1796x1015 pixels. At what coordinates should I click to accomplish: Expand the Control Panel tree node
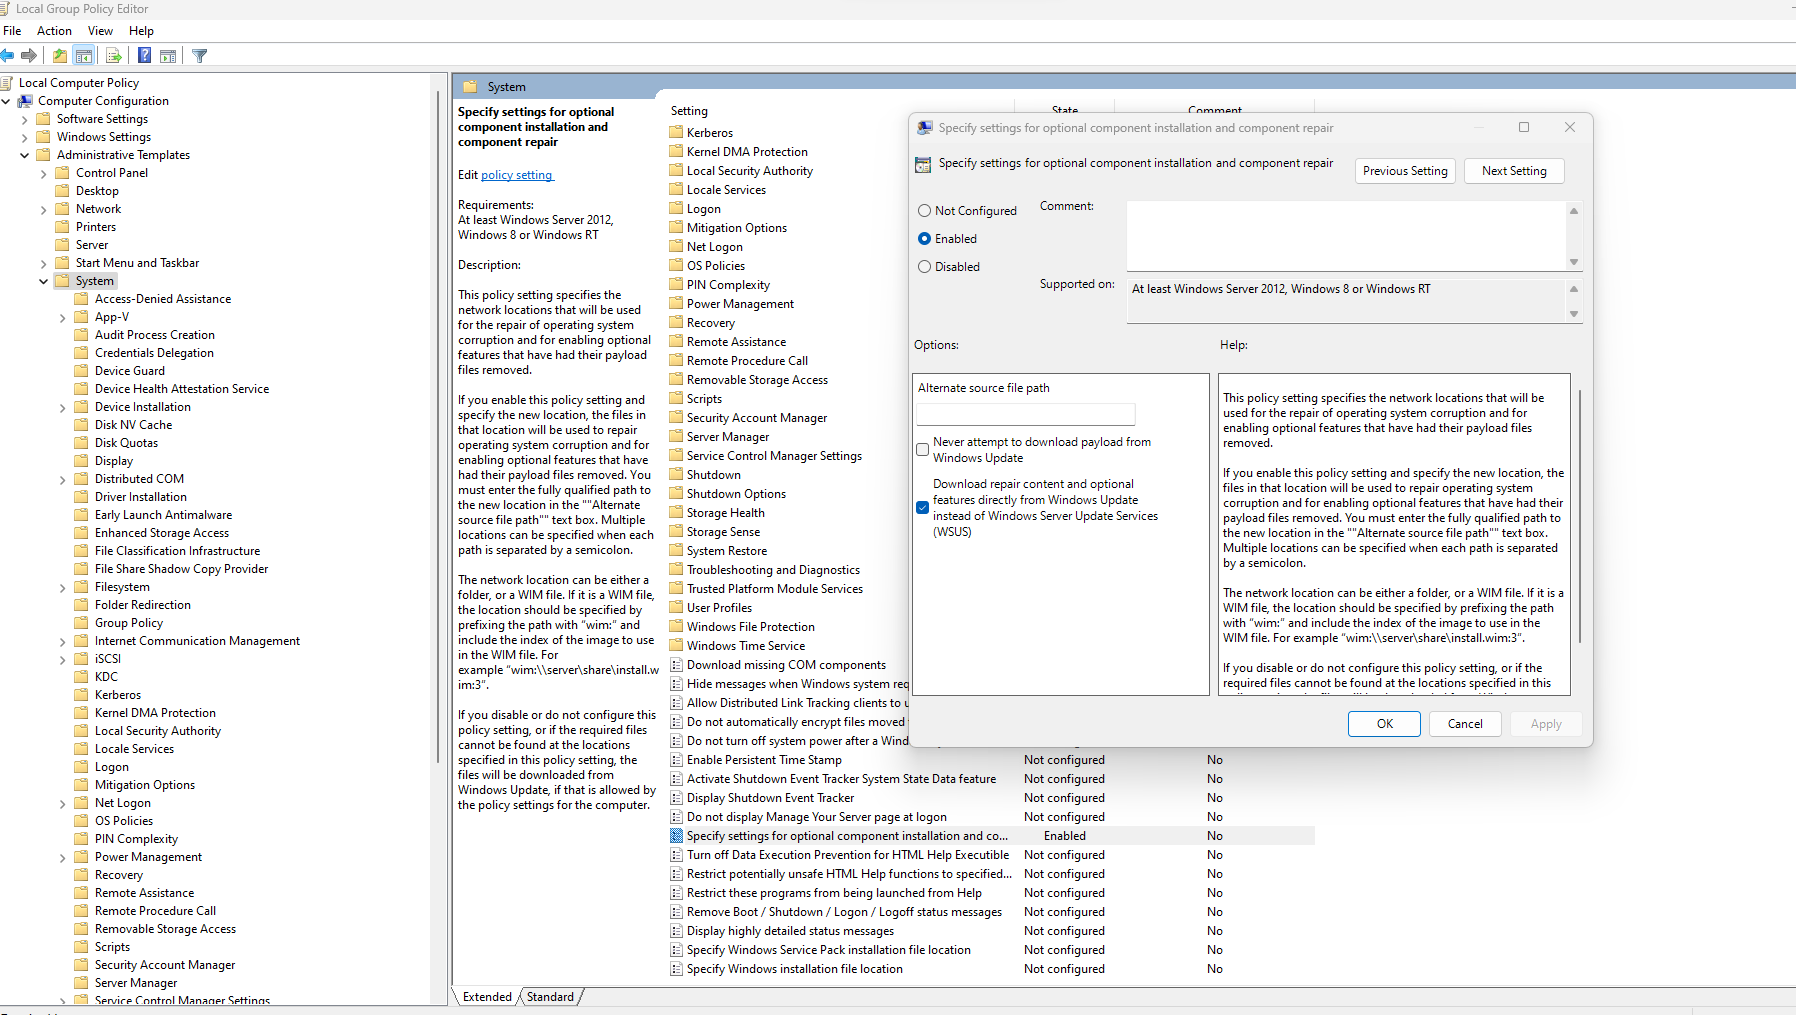pyautogui.click(x=43, y=174)
